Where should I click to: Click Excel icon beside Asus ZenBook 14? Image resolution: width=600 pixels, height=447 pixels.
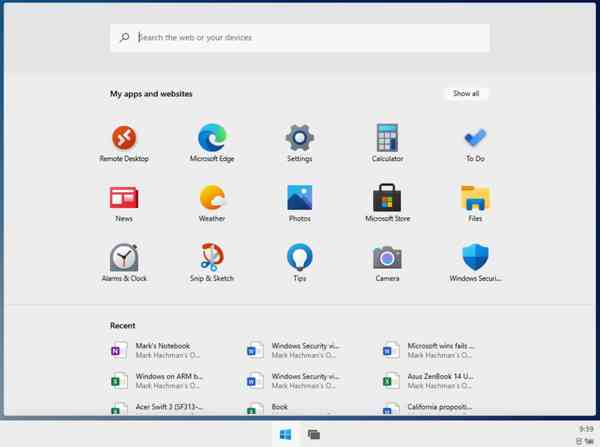391,381
